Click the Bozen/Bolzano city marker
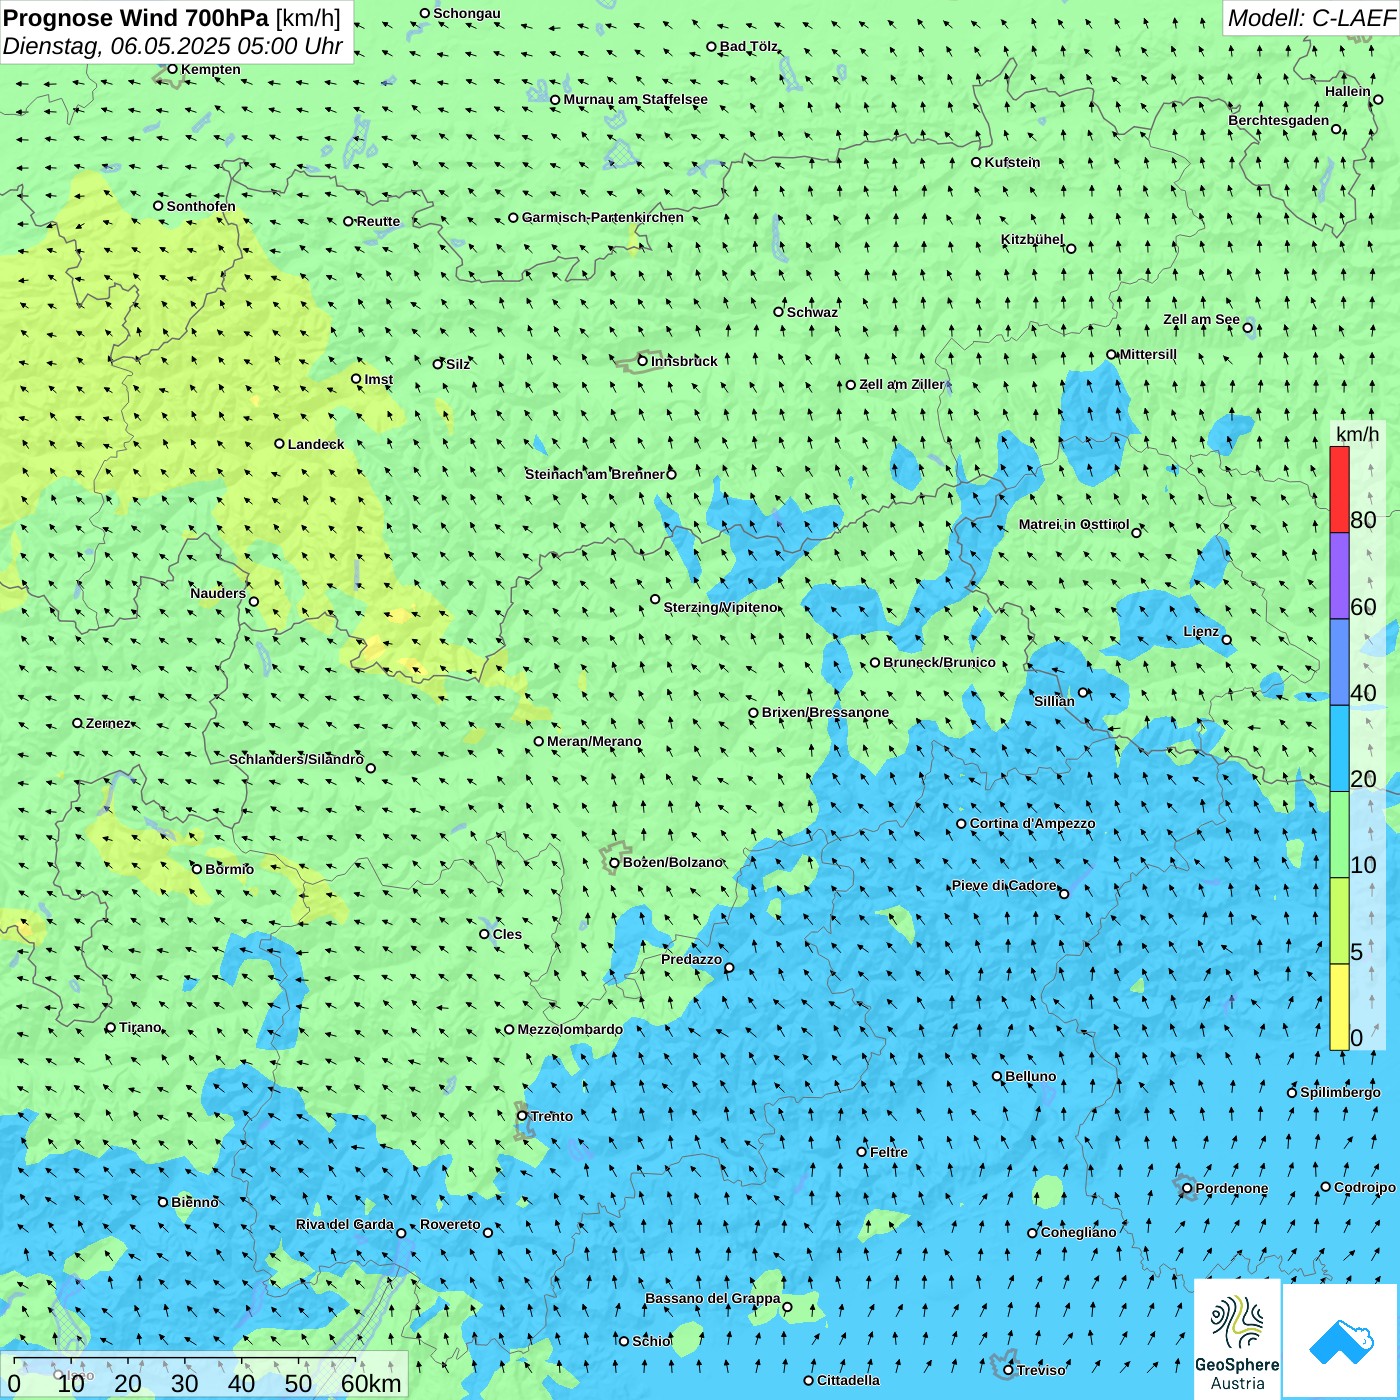 [x=615, y=862]
